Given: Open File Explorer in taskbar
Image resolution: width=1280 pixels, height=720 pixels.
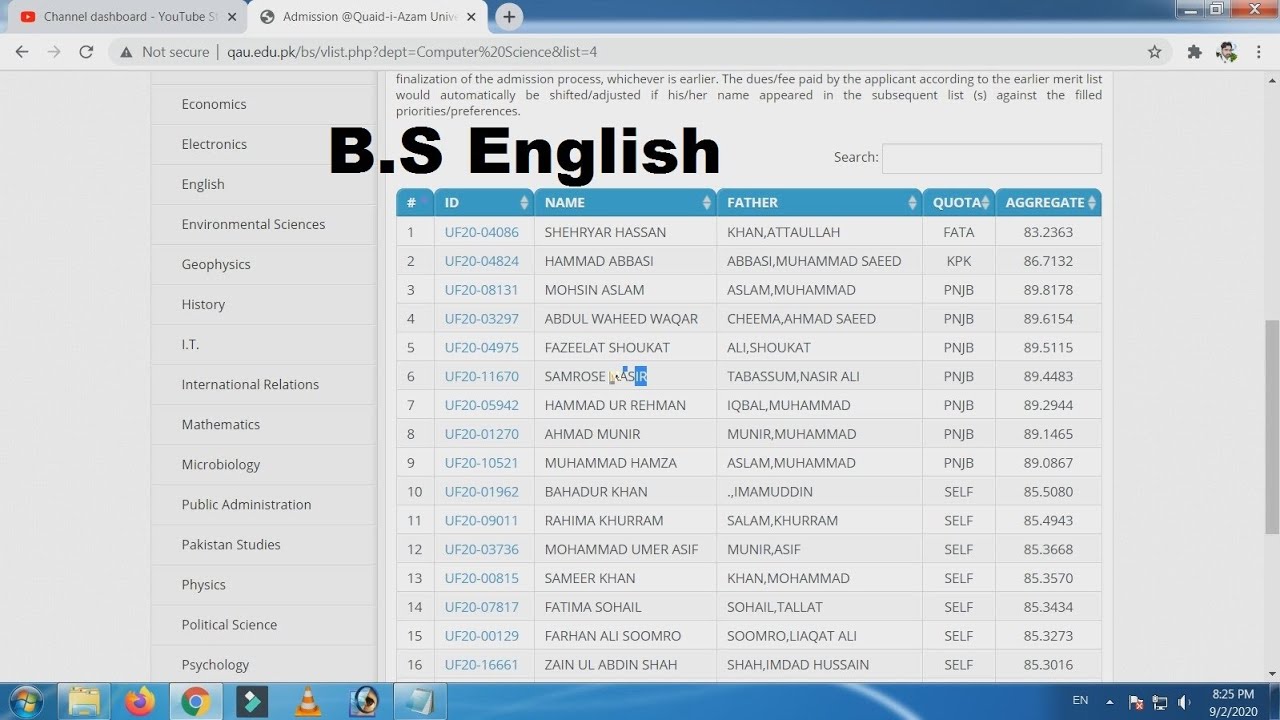Looking at the screenshot, I should pyautogui.click(x=85, y=702).
